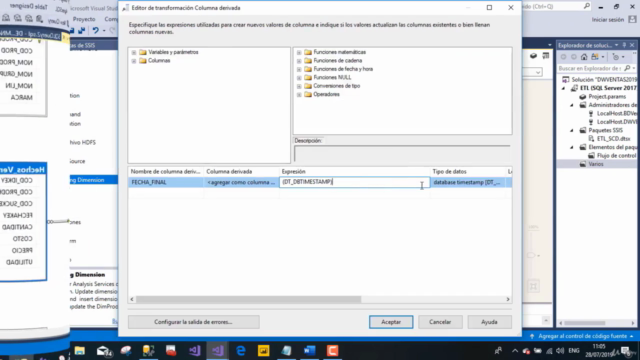Select the Varios folder in Solution Explorer
The width and height of the screenshot is (640, 360).
[x=596, y=164]
